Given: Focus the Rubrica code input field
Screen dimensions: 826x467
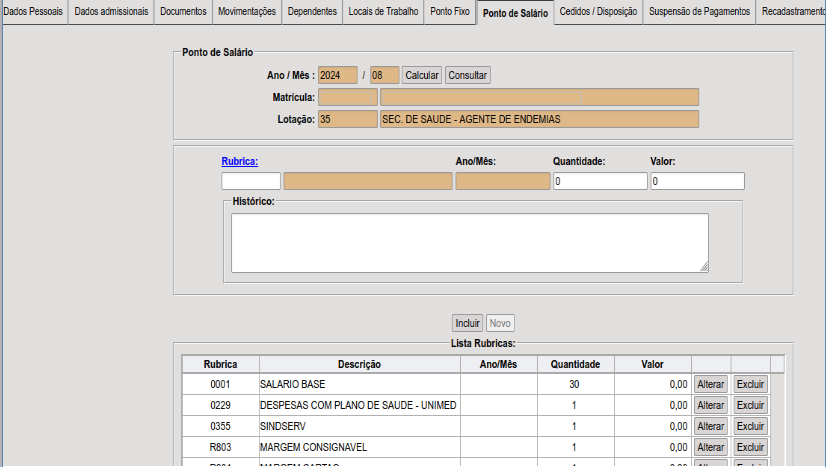Looking at the screenshot, I should click(x=251, y=181).
